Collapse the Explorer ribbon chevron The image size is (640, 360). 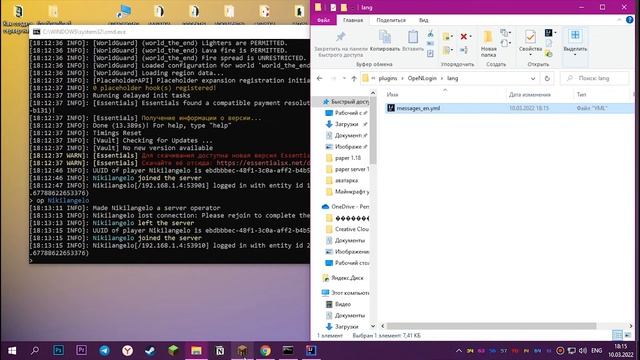coord(619,20)
